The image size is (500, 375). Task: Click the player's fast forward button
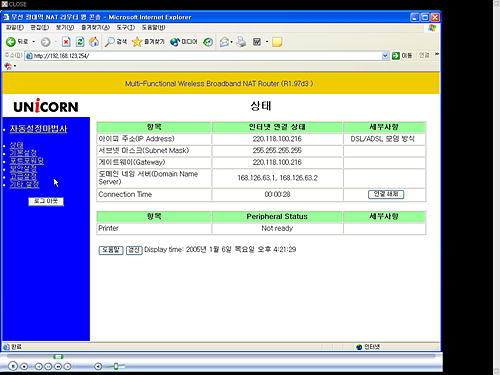coord(58,366)
